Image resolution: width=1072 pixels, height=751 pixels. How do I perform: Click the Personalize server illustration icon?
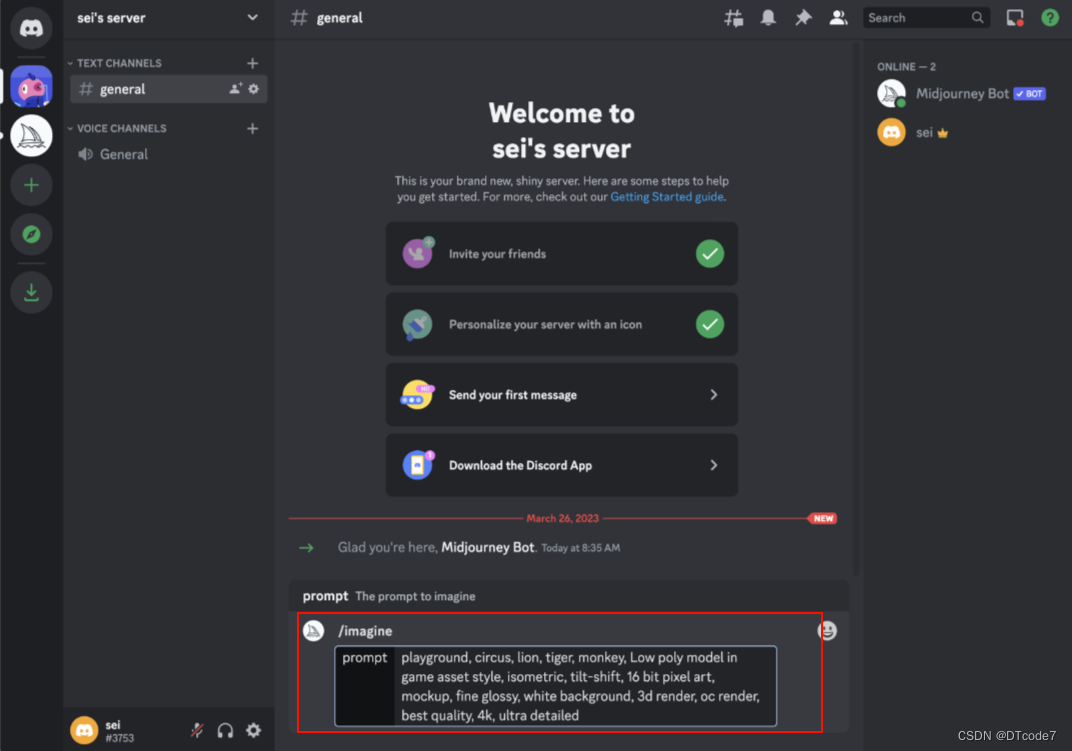click(x=417, y=324)
